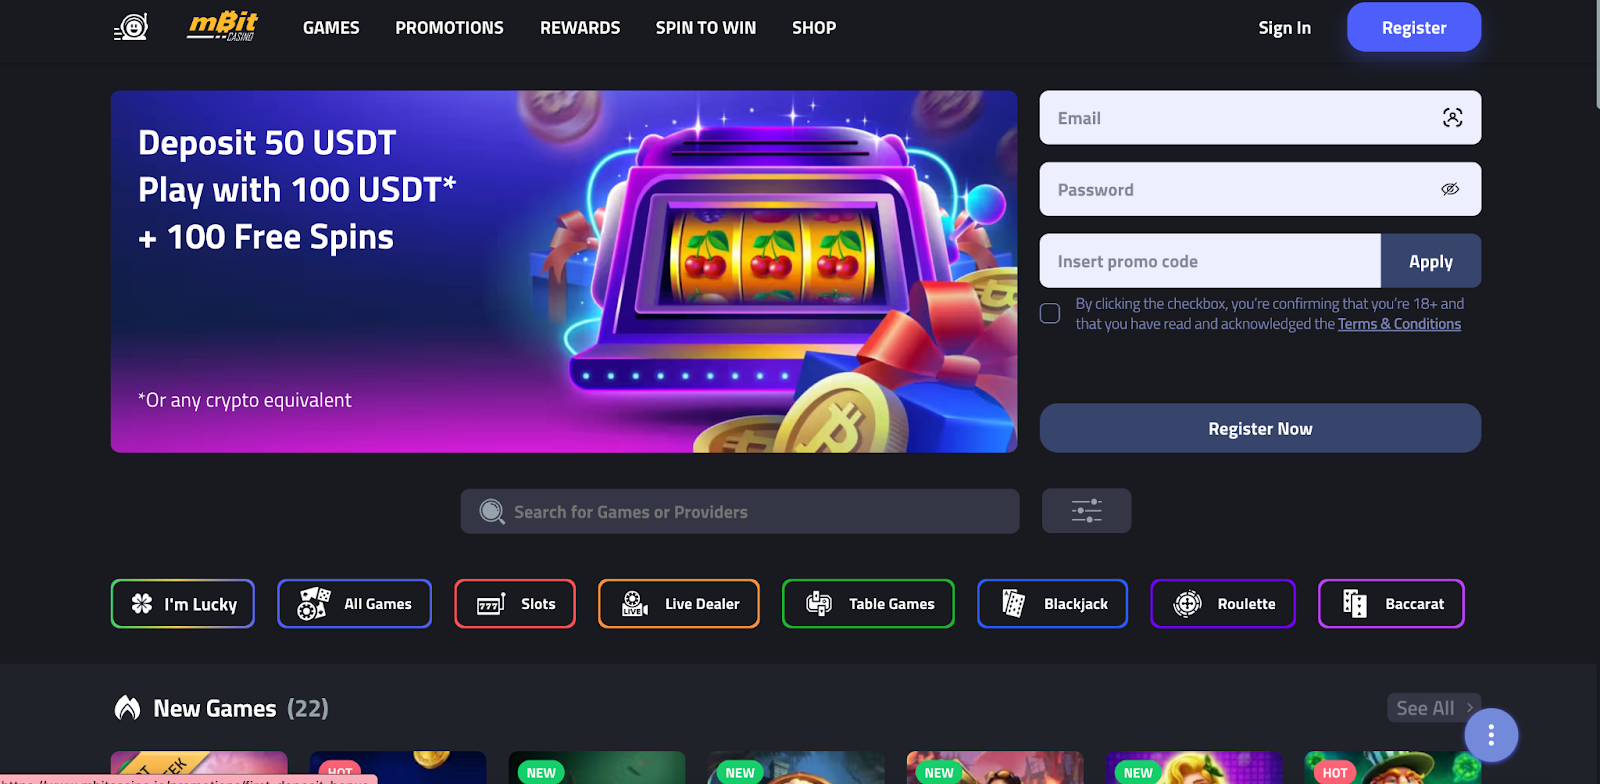This screenshot has width=1600, height=784.
Task: Choose the Baccarat category
Action: (1391, 604)
